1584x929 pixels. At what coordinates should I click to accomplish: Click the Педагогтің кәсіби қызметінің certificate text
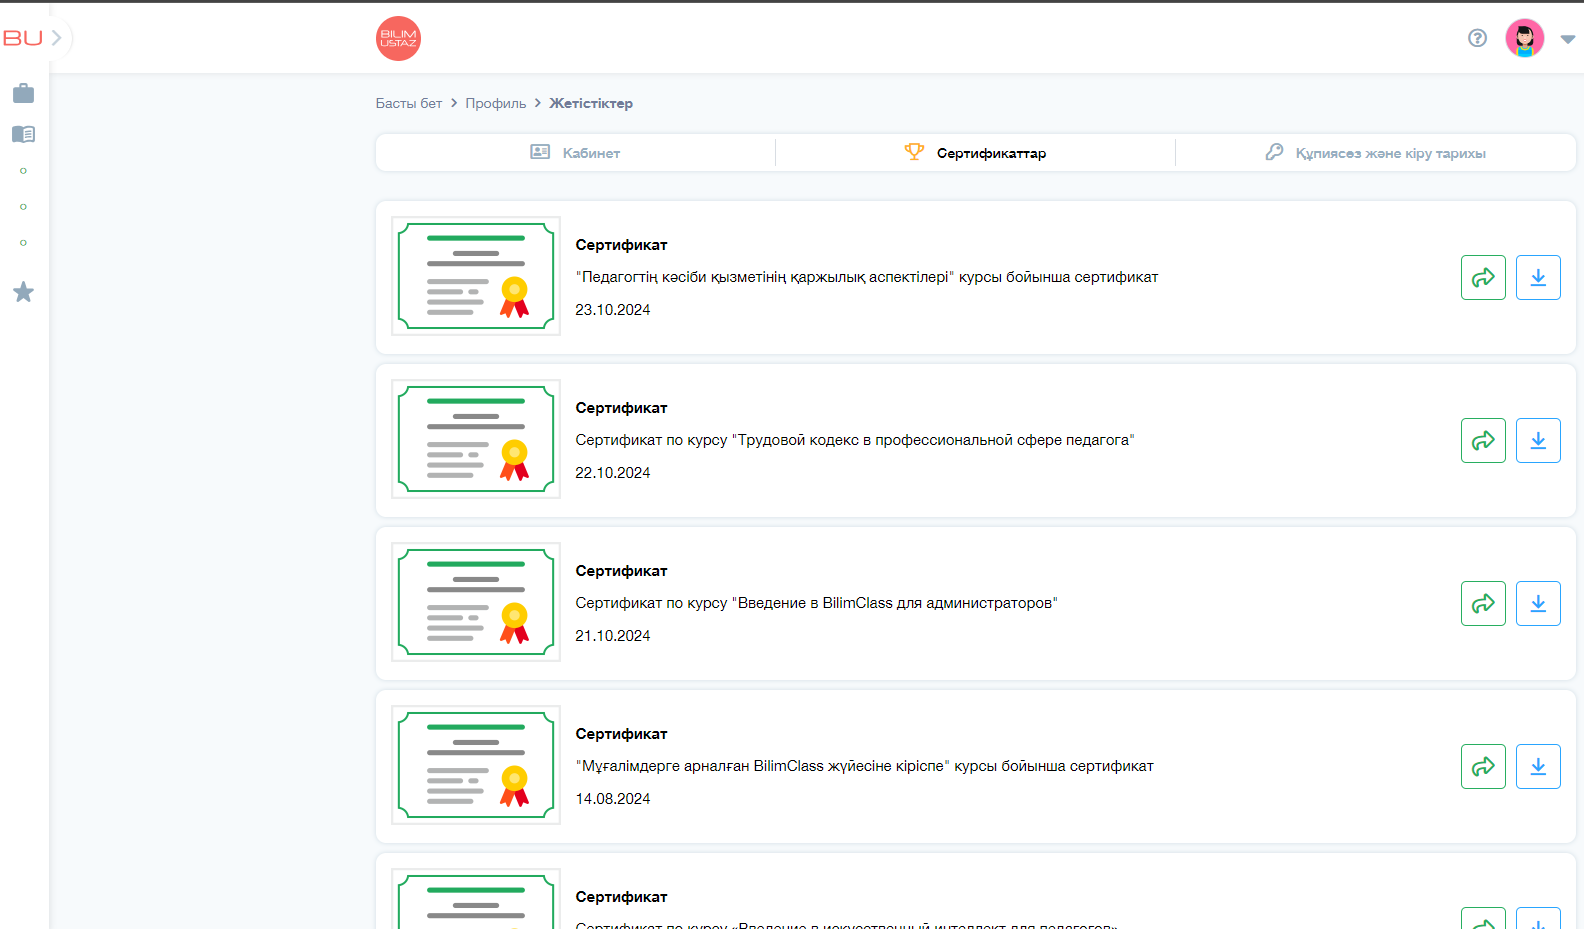866,277
